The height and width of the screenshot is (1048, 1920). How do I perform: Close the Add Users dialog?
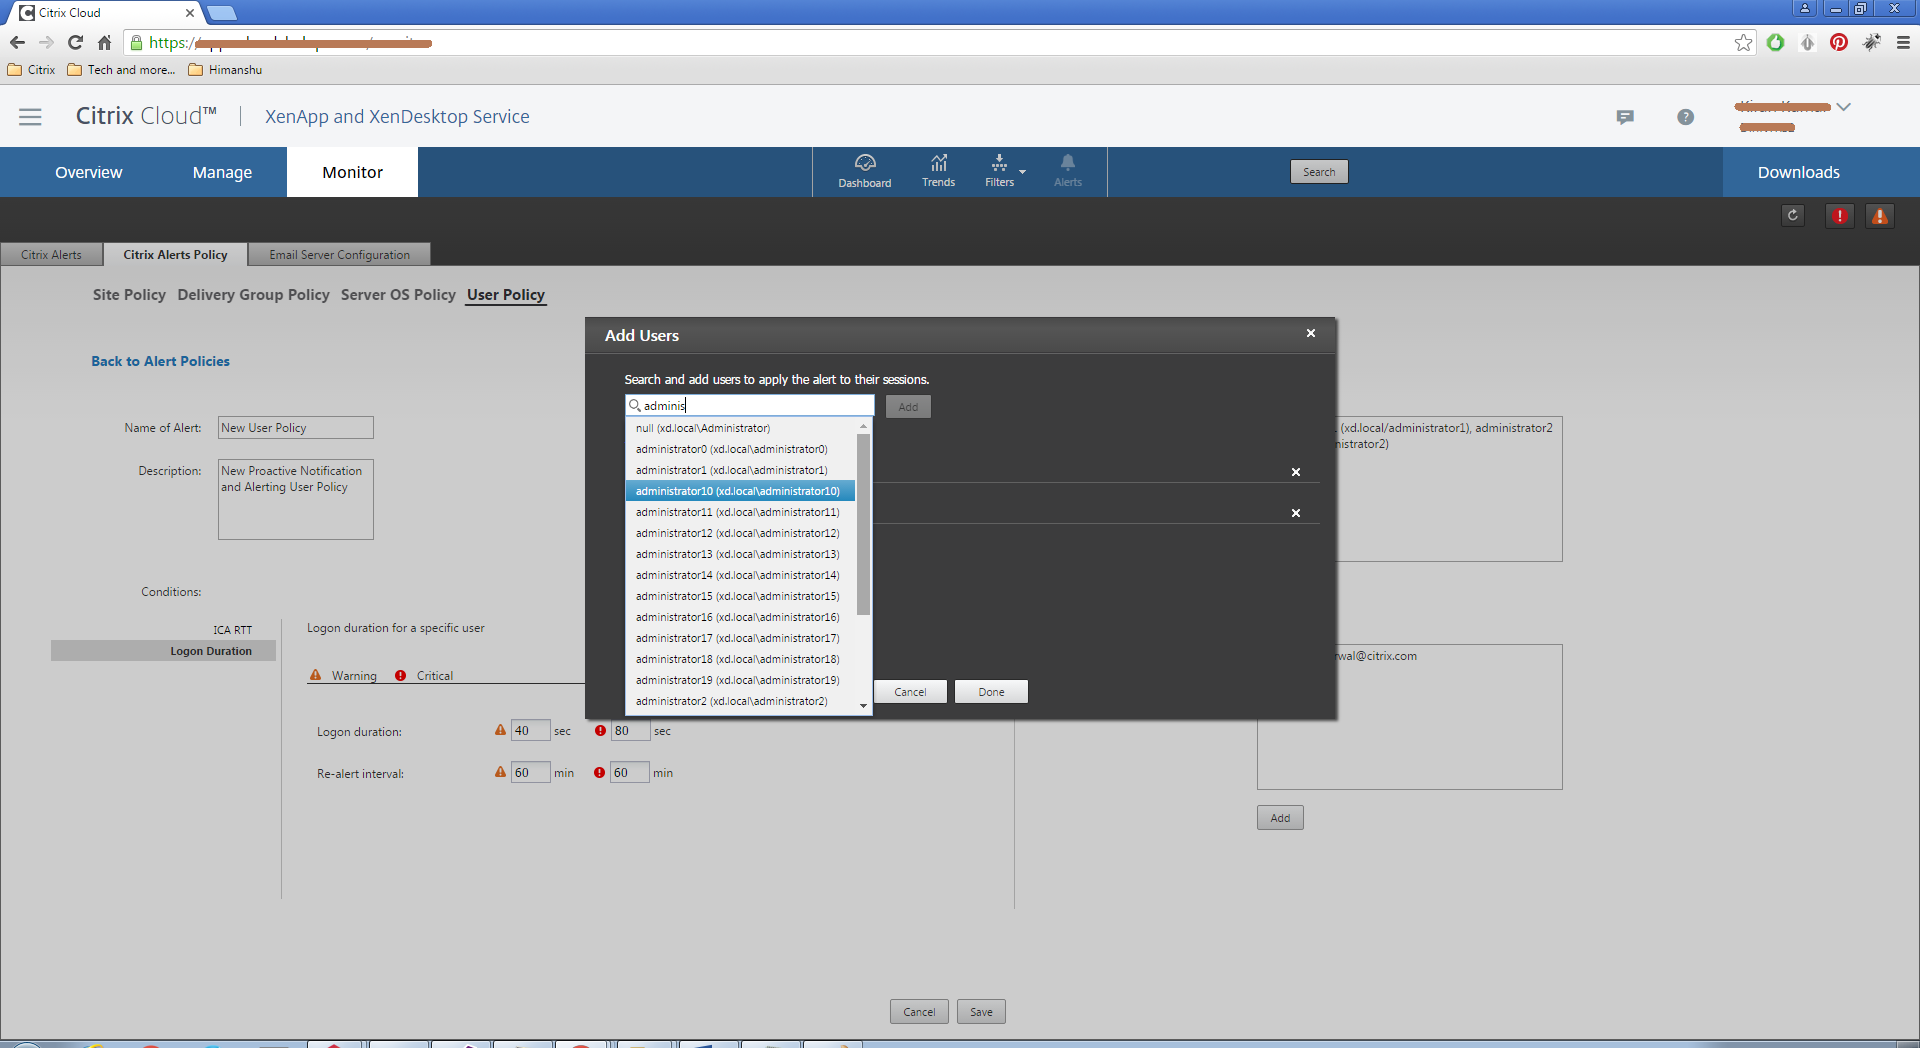1310,334
